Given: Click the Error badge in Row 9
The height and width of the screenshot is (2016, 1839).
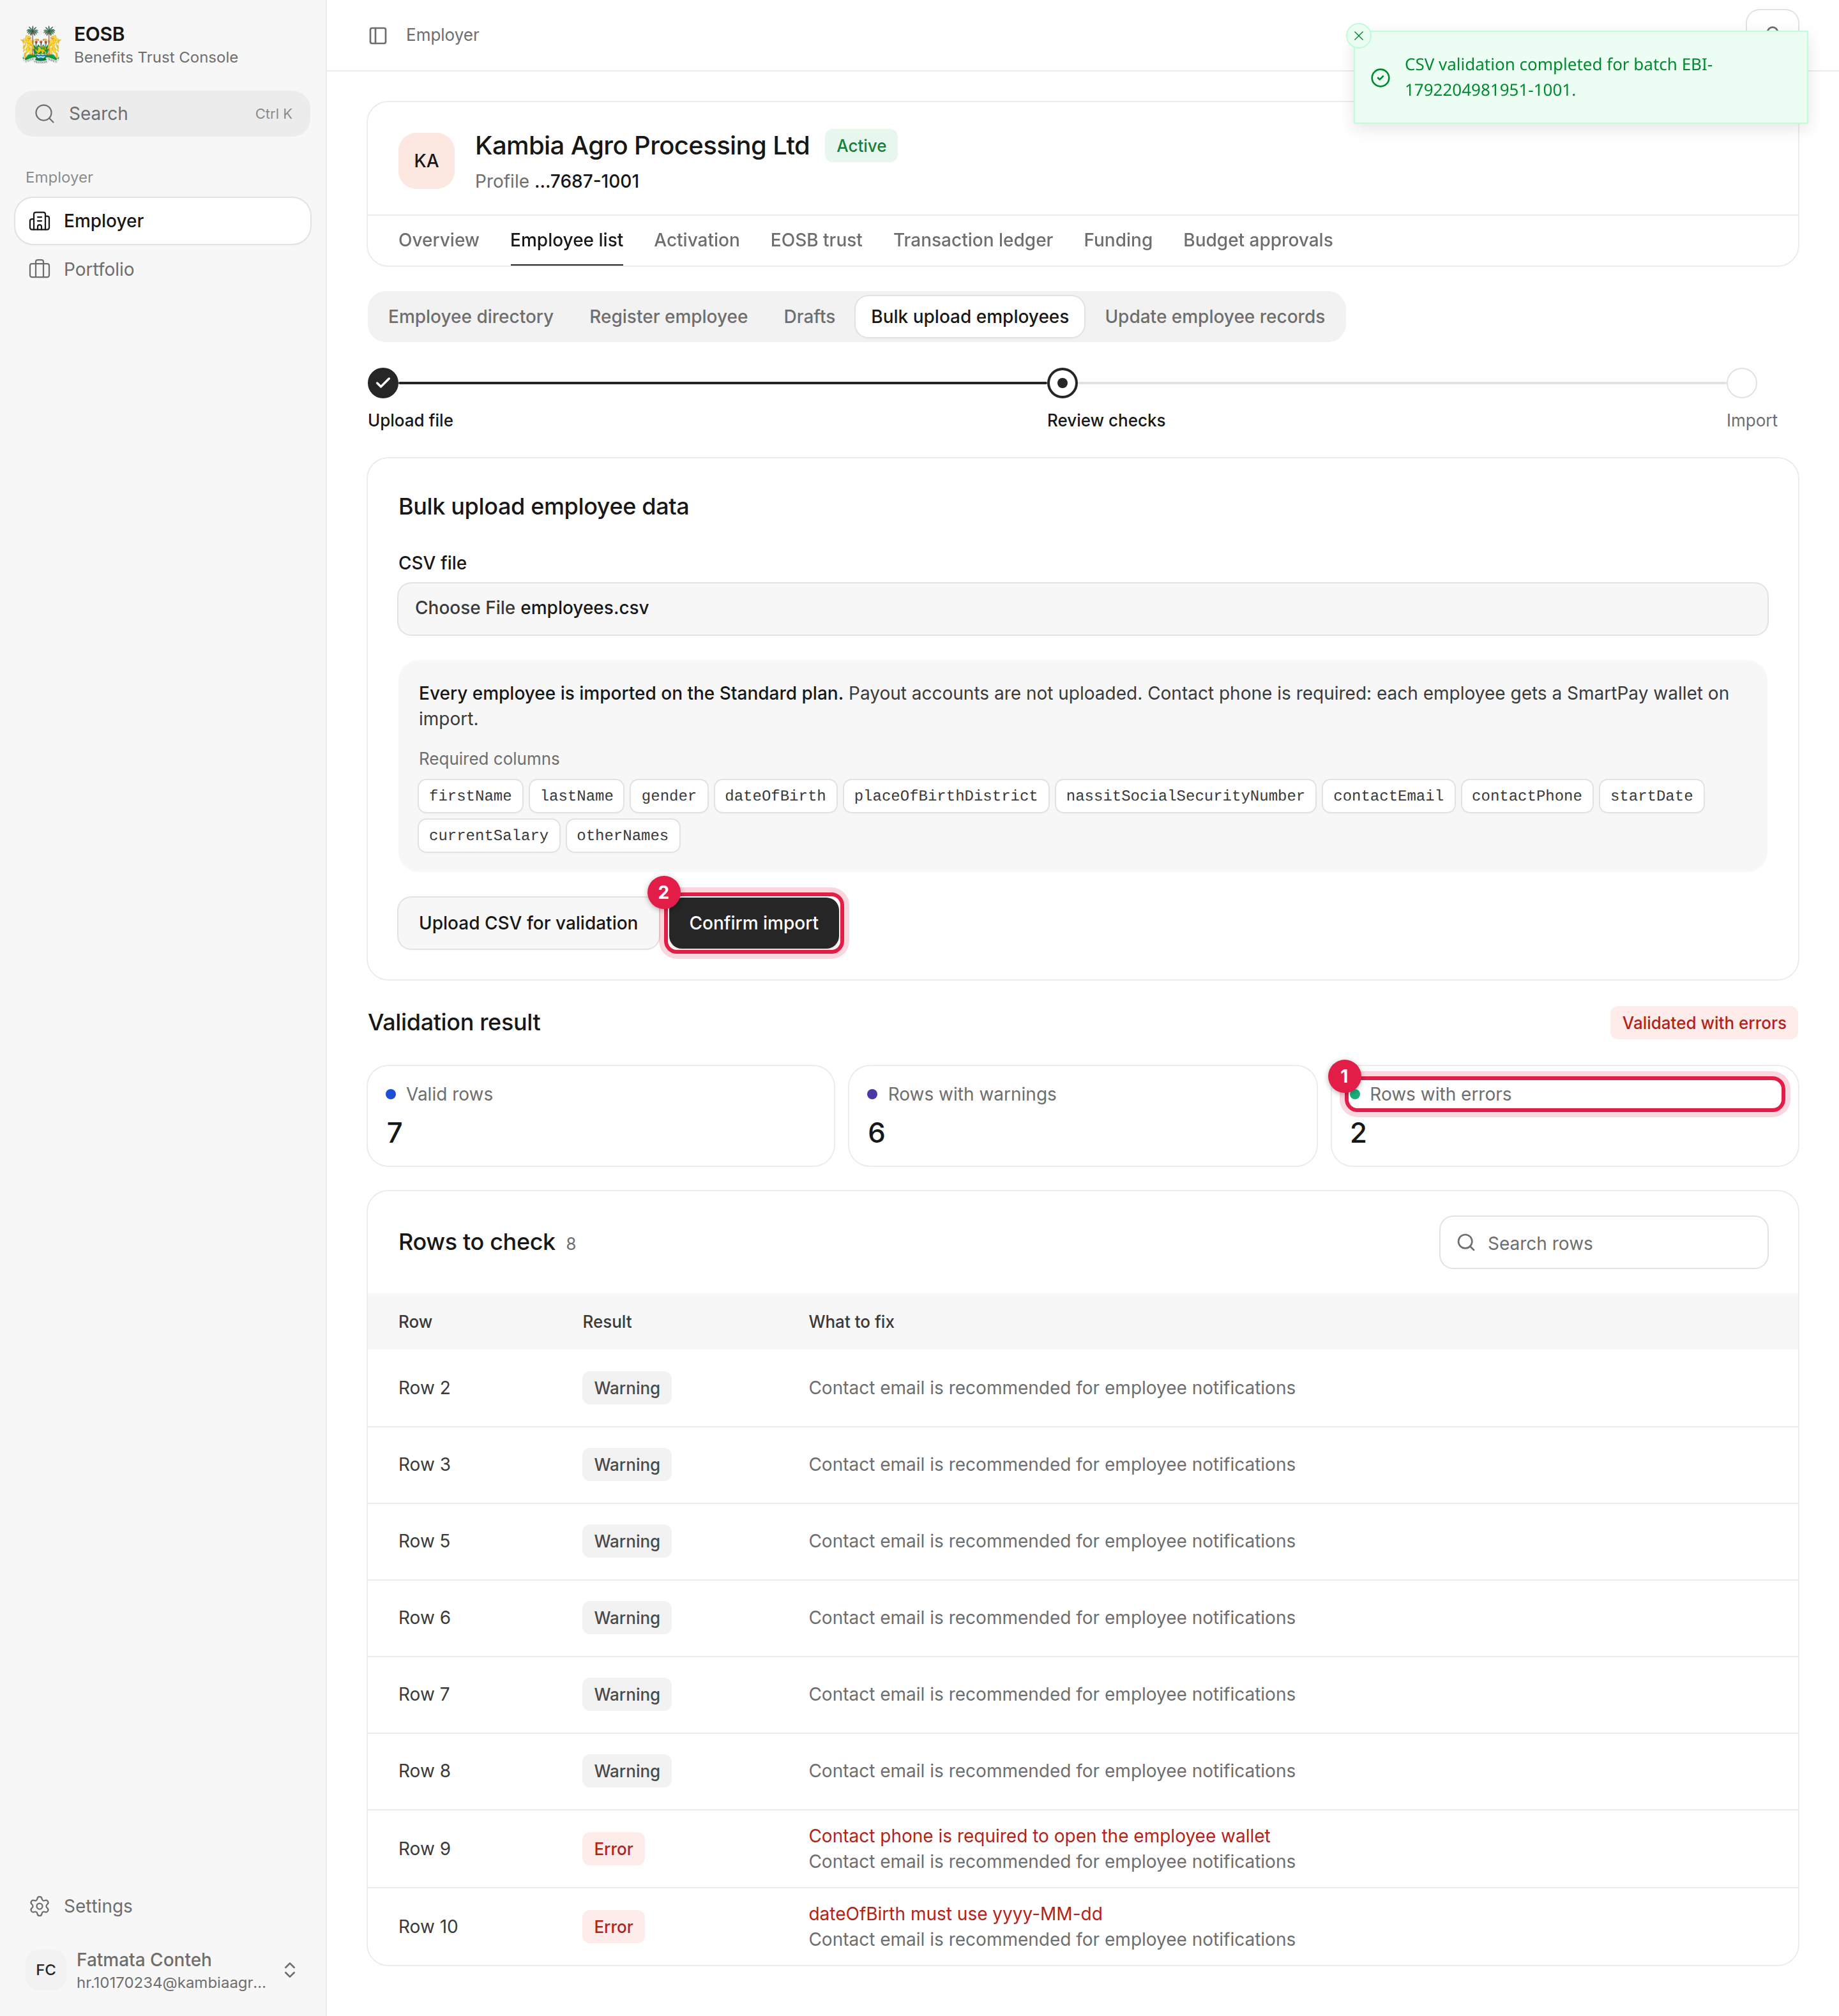Looking at the screenshot, I should [613, 1849].
